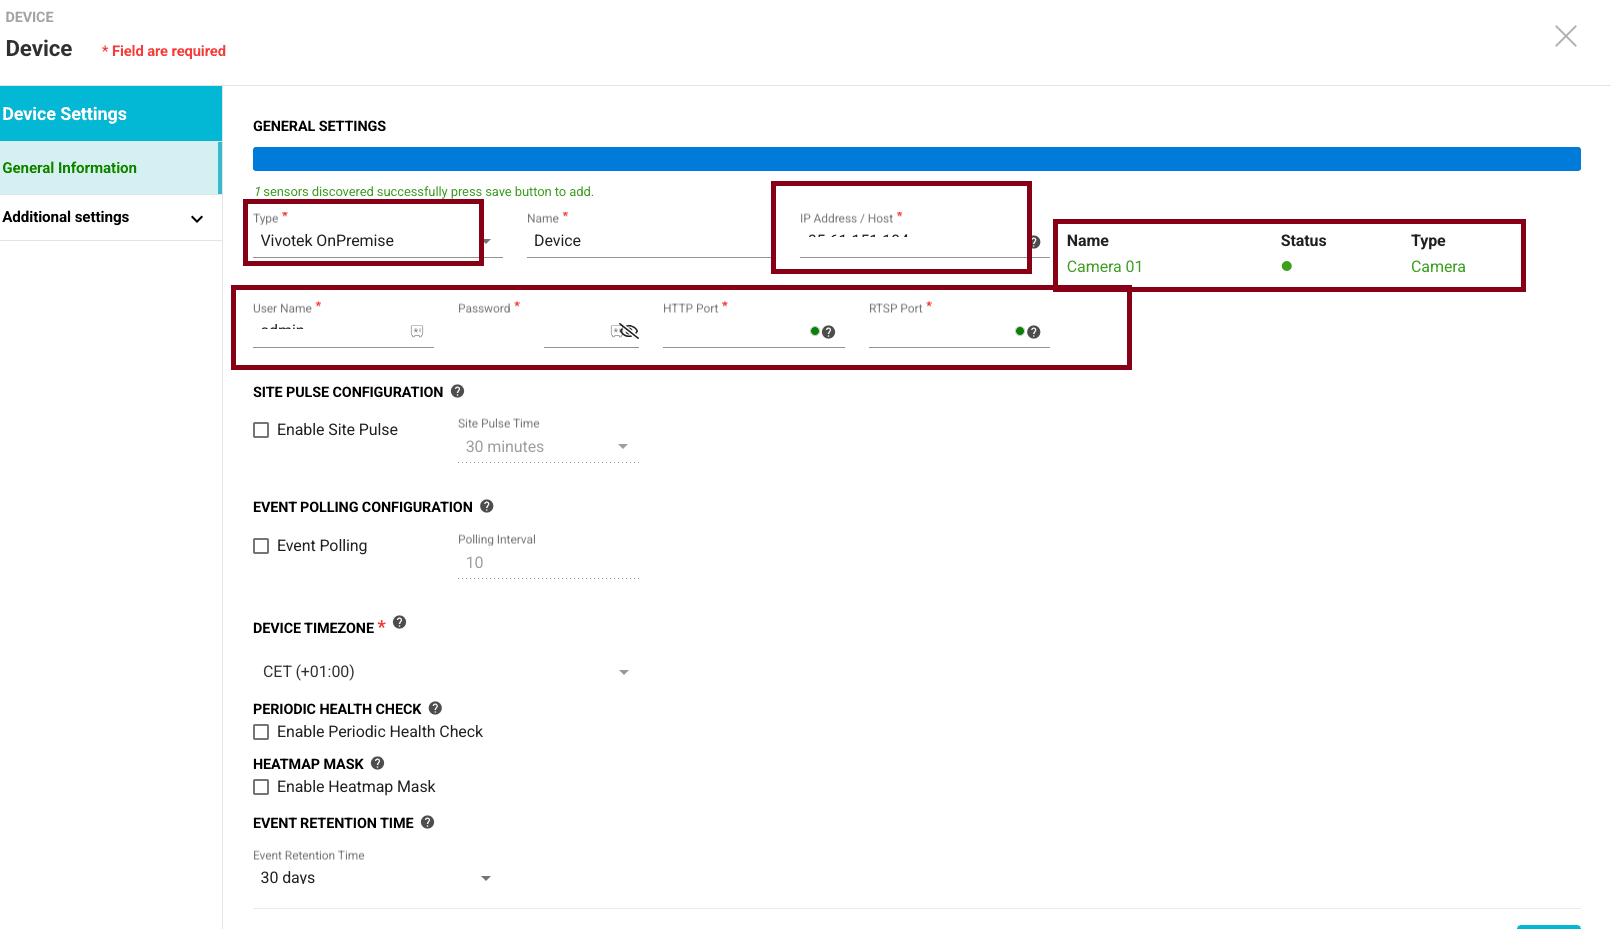
Task: Open the Event Retention Time dropdown
Action: pyautogui.click(x=374, y=878)
